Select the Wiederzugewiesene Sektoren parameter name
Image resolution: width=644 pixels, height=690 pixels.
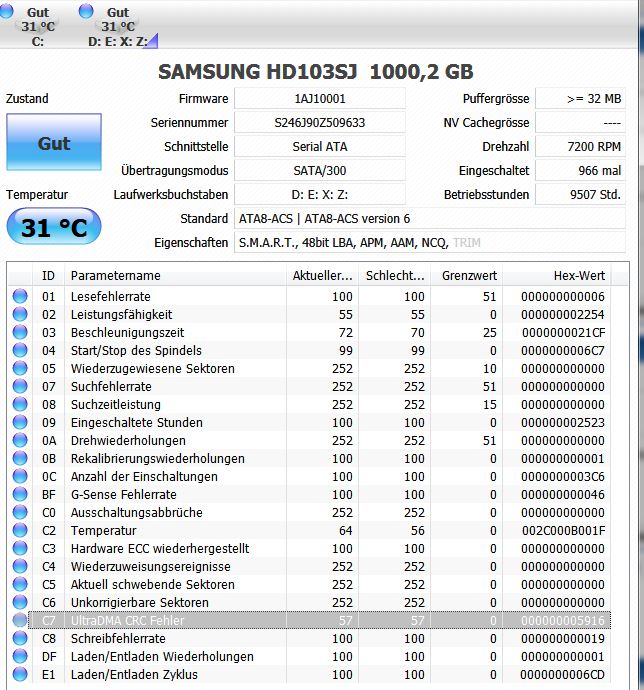[153, 369]
